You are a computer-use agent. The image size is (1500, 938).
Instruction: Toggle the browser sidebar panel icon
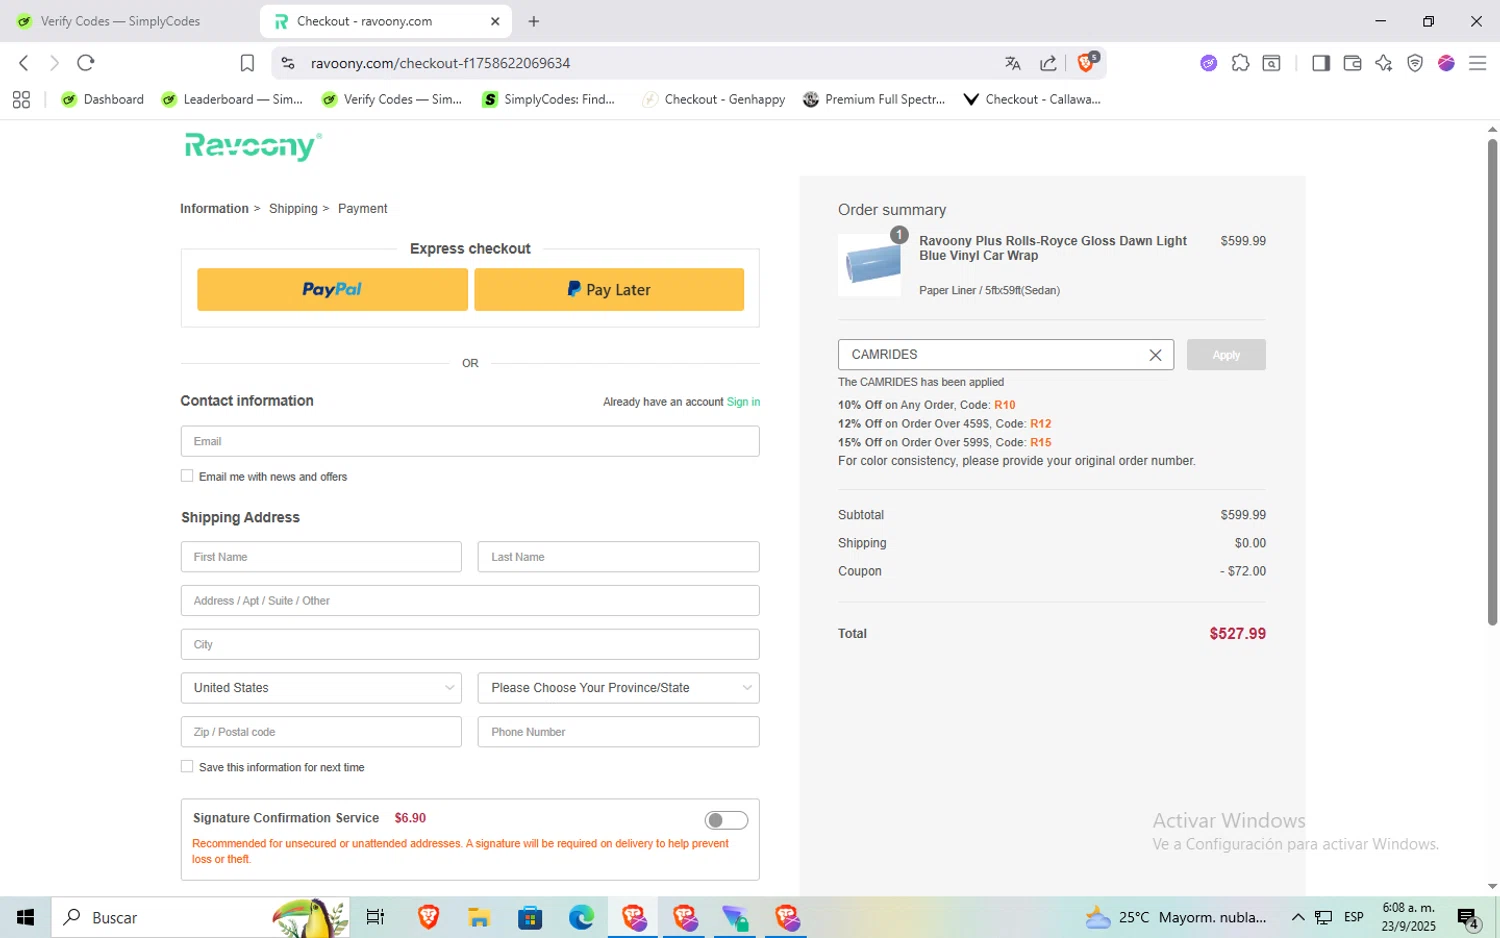click(1321, 63)
